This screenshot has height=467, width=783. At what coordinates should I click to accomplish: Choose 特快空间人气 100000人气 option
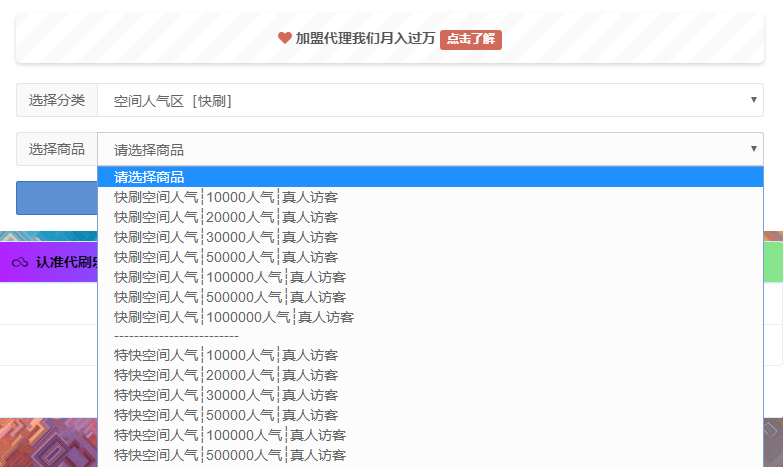(229, 435)
